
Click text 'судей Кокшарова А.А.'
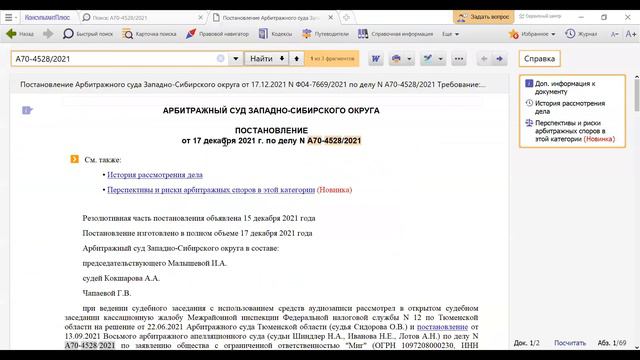pos(121,278)
